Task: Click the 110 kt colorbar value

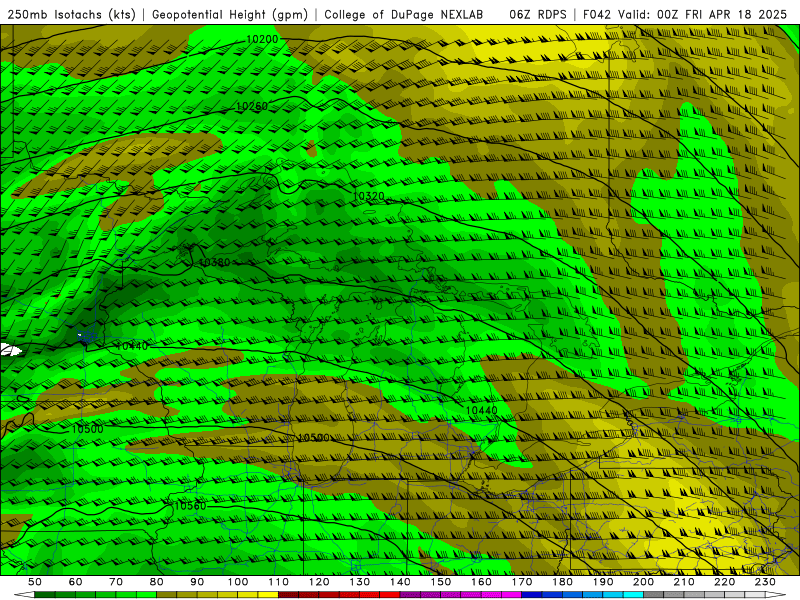Action: (x=279, y=582)
